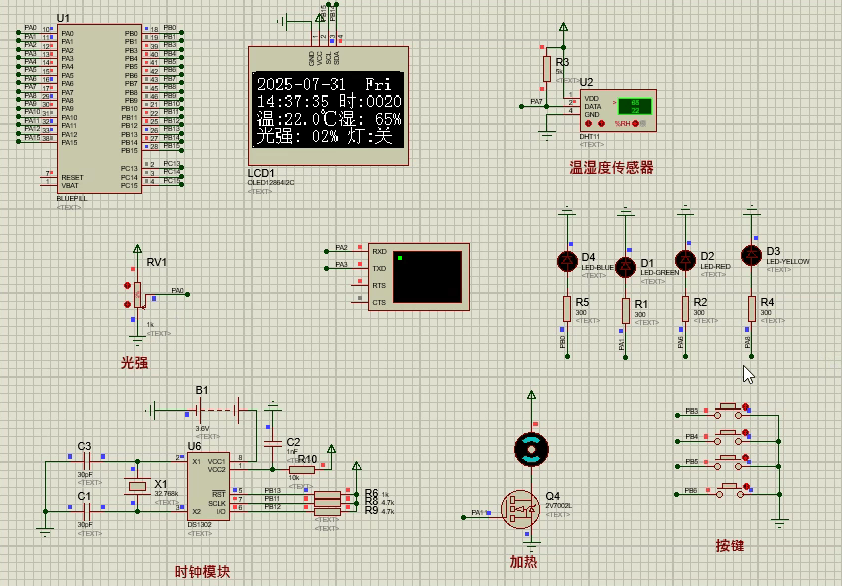Select the DHT11 sensor U2
Viewport: 842px width, 586px height.
618,110
